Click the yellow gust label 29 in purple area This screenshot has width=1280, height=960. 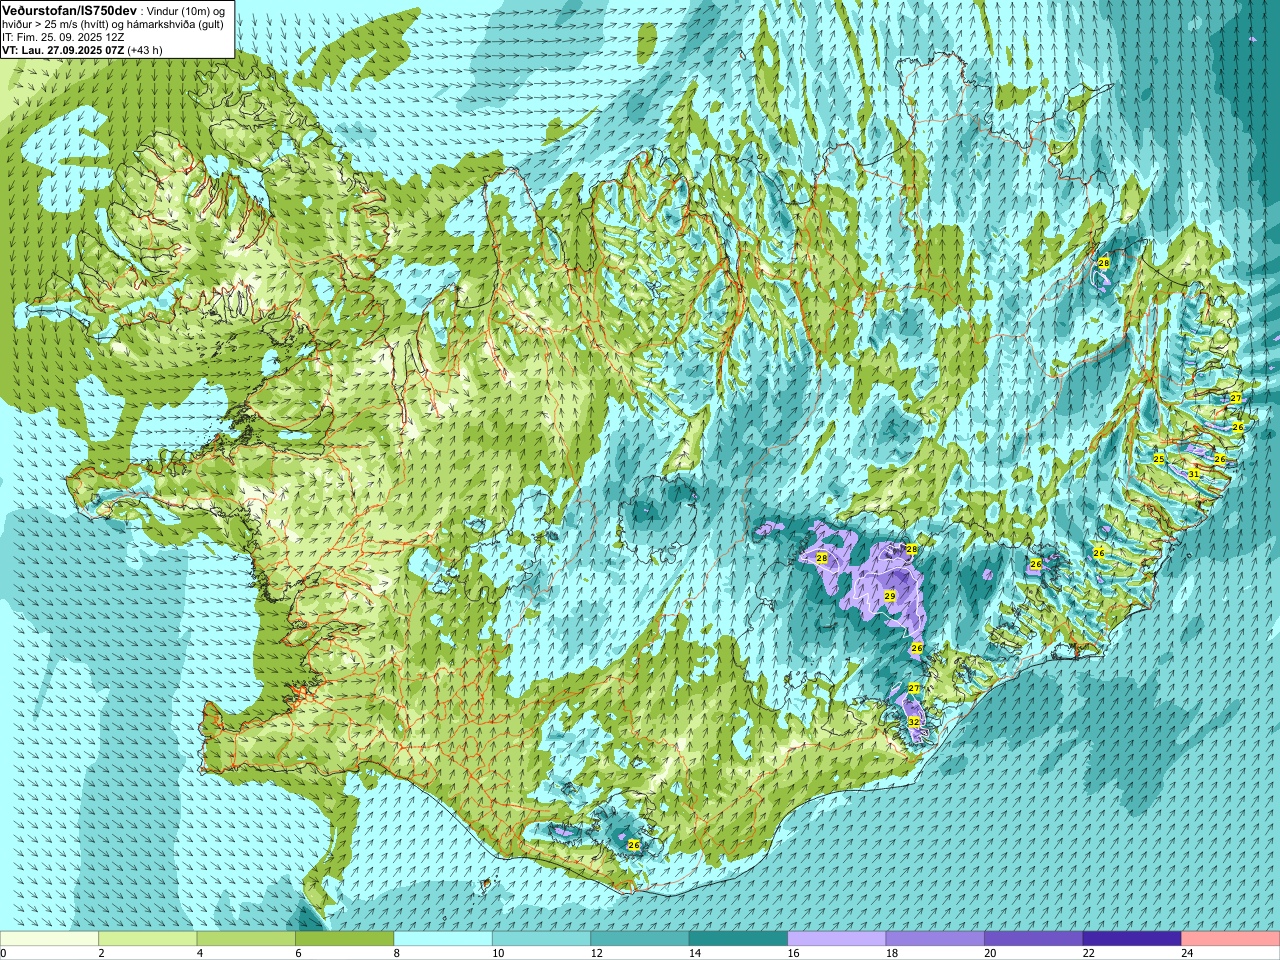point(890,596)
